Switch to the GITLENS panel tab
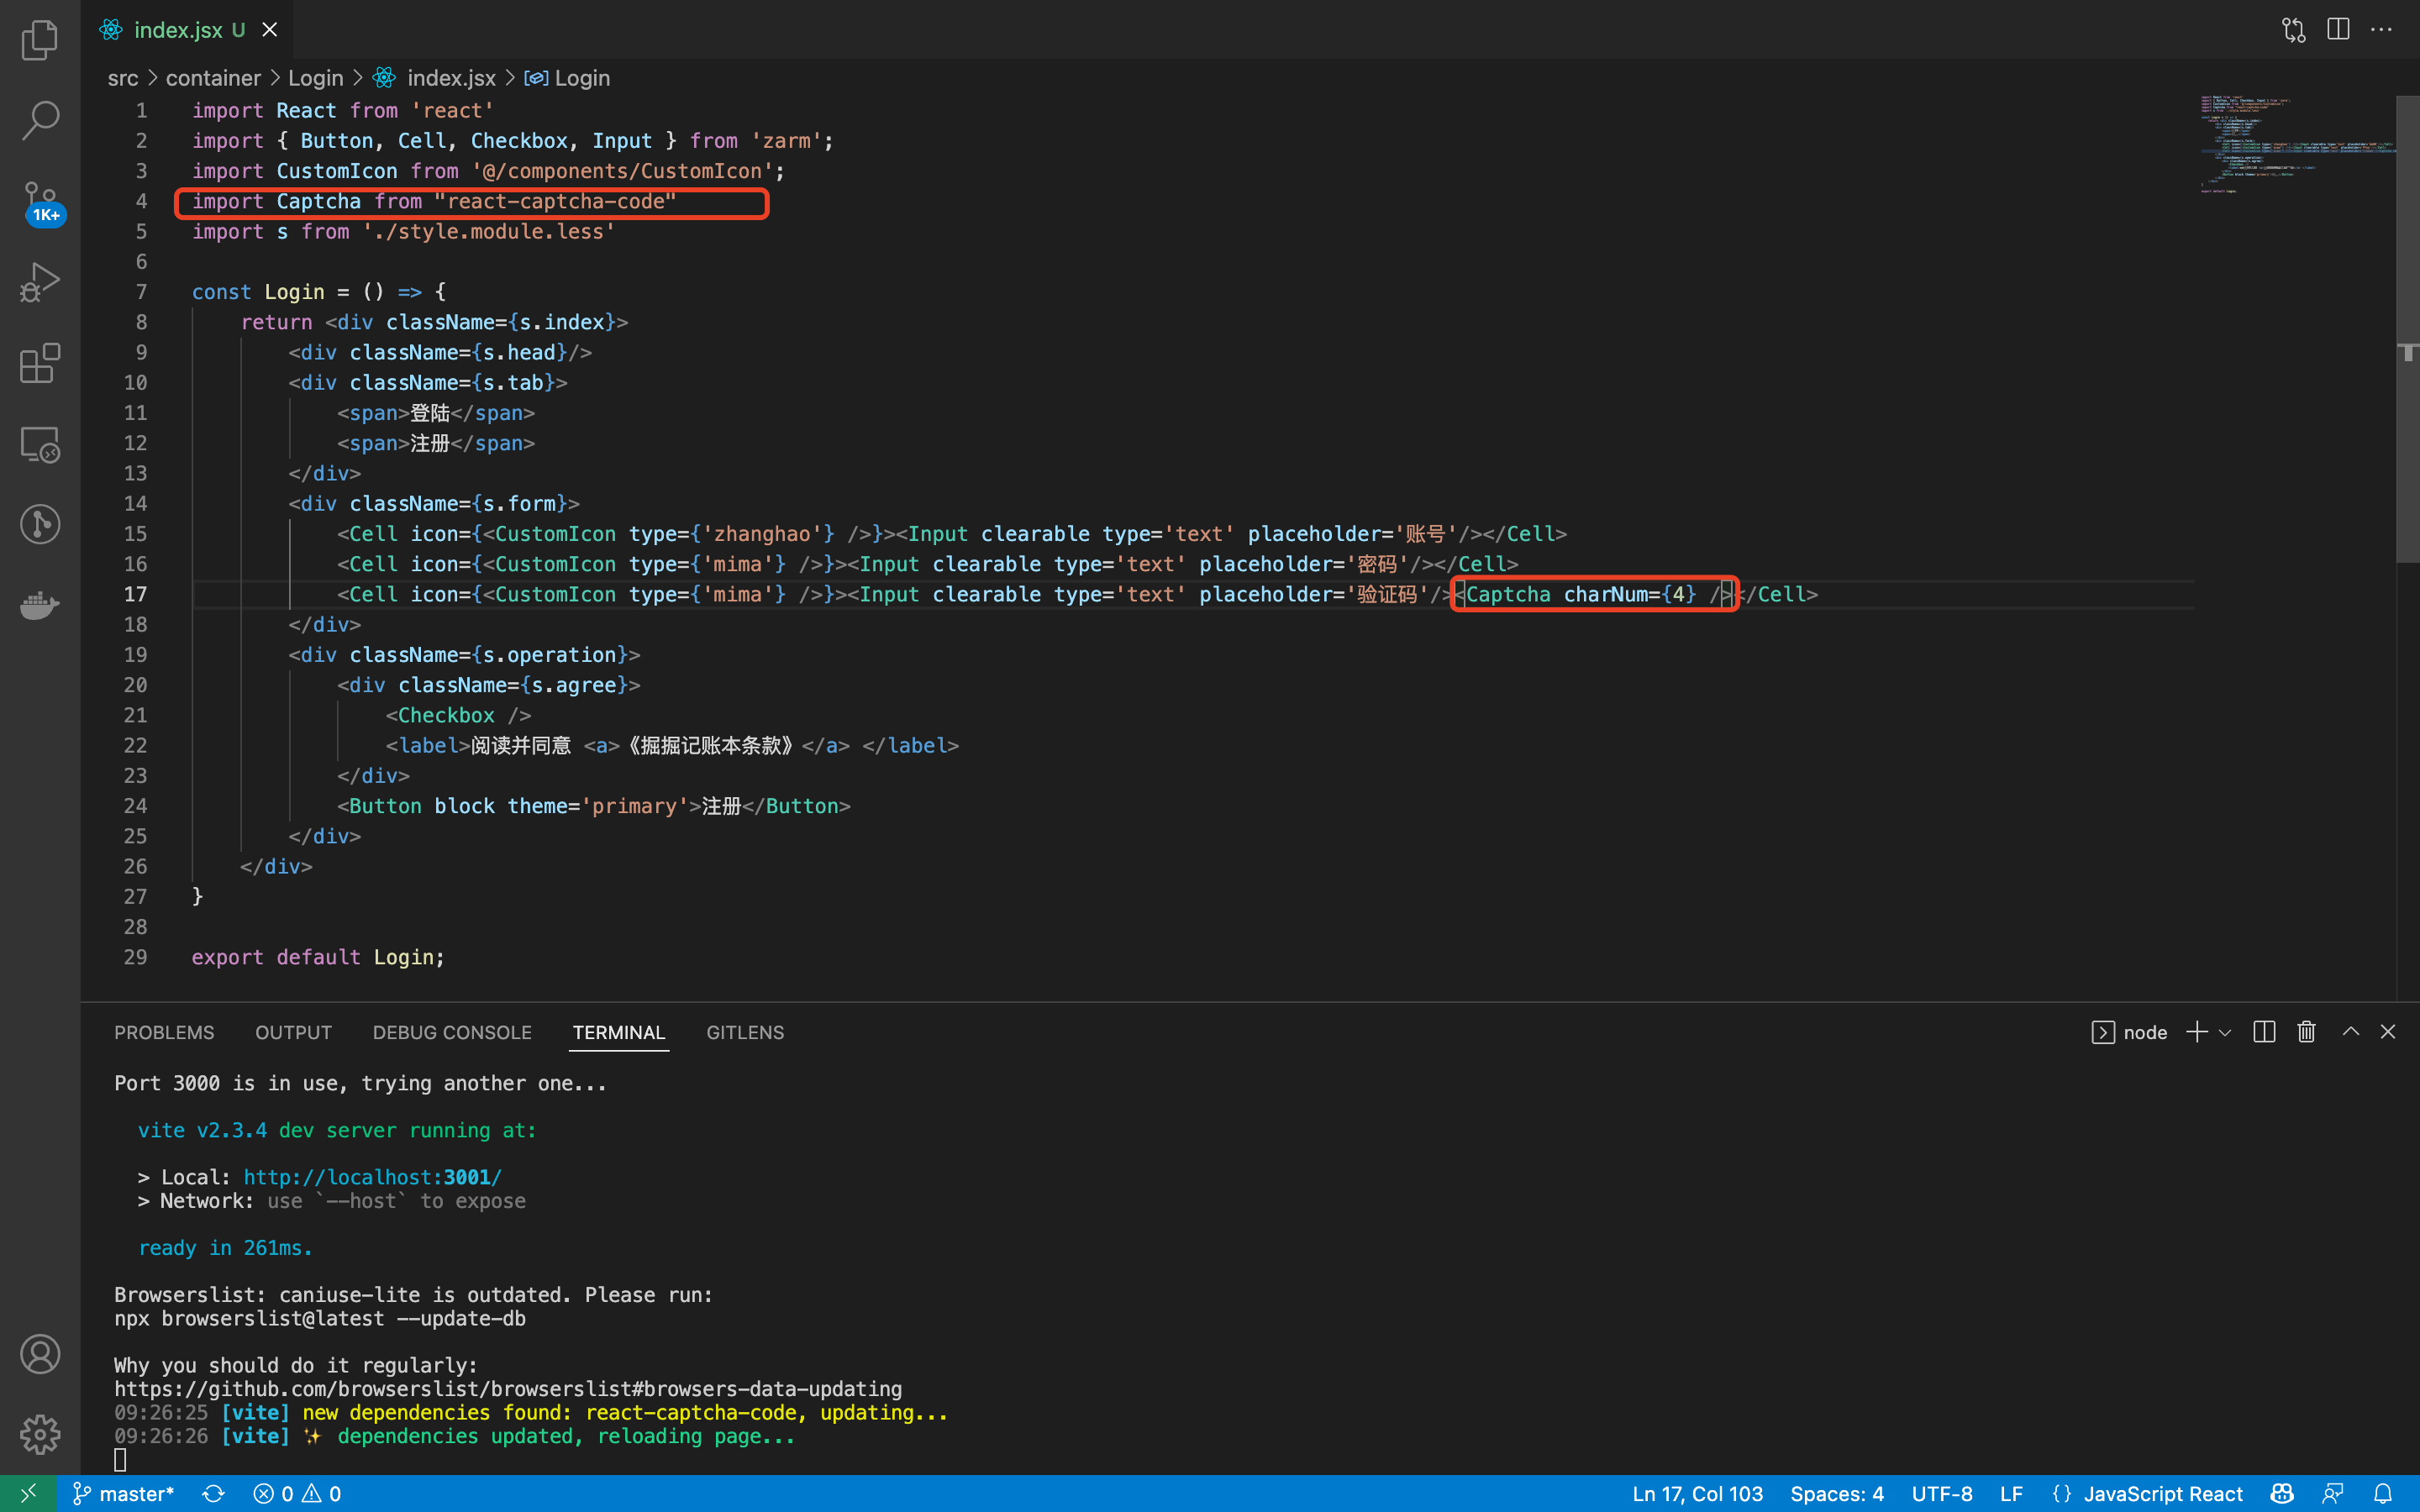This screenshot has height=1512, width=2420. (x=745, y=1032)
